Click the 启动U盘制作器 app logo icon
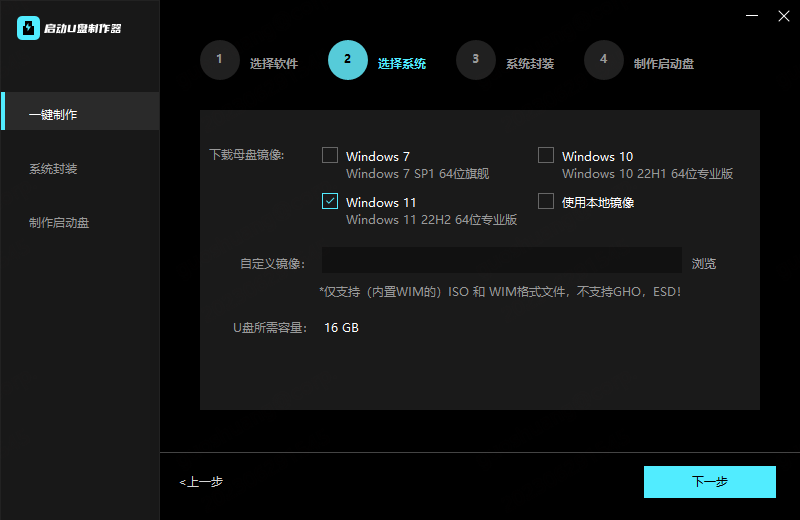Viewport: 800px width, 520px height. click(28, 28)
